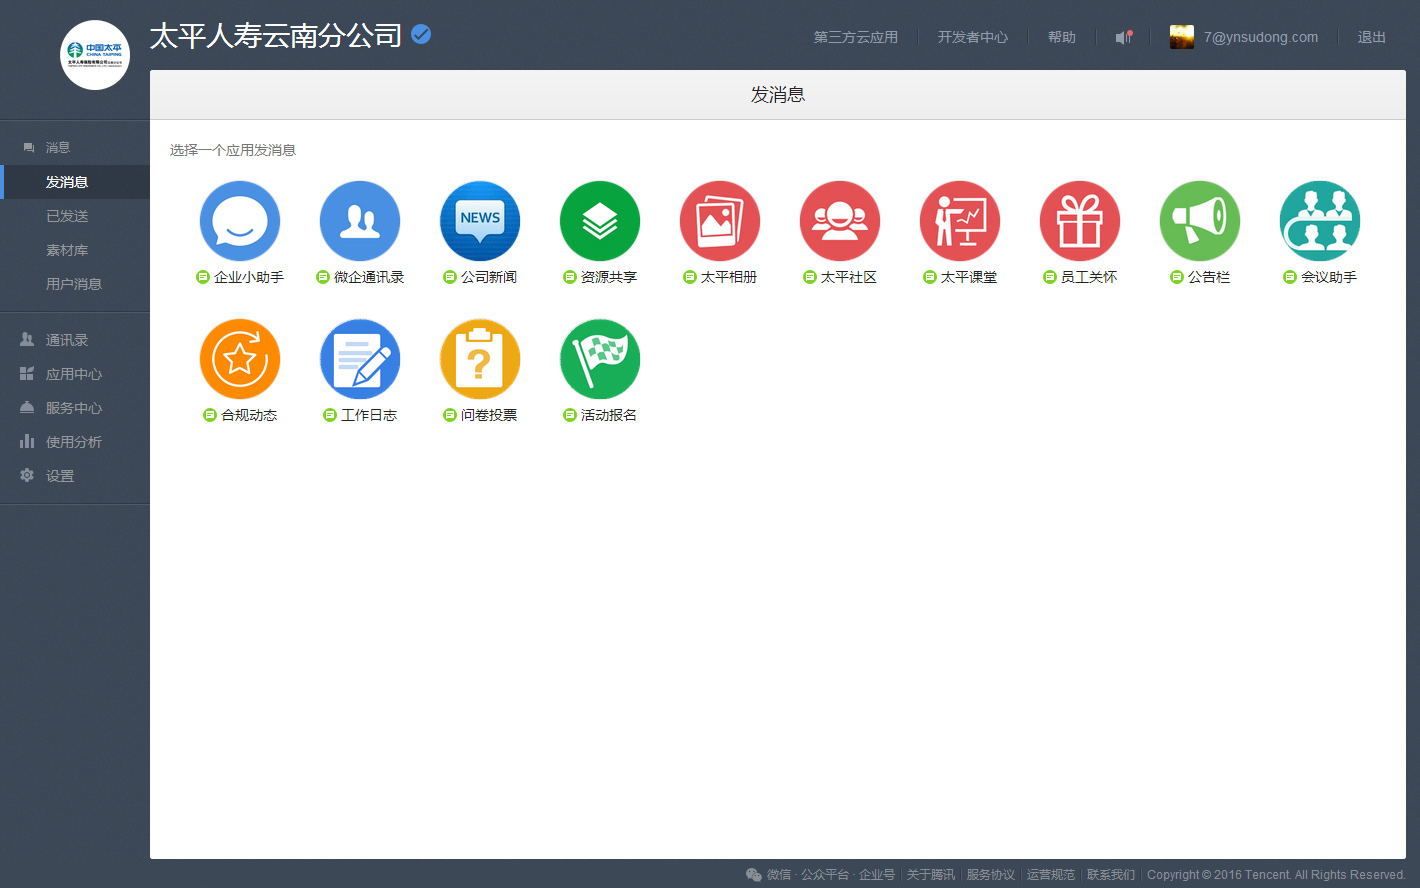1420x888 pixels.
Task: Click 联系我们 in the footer
Action: (x=1111, y=875)
